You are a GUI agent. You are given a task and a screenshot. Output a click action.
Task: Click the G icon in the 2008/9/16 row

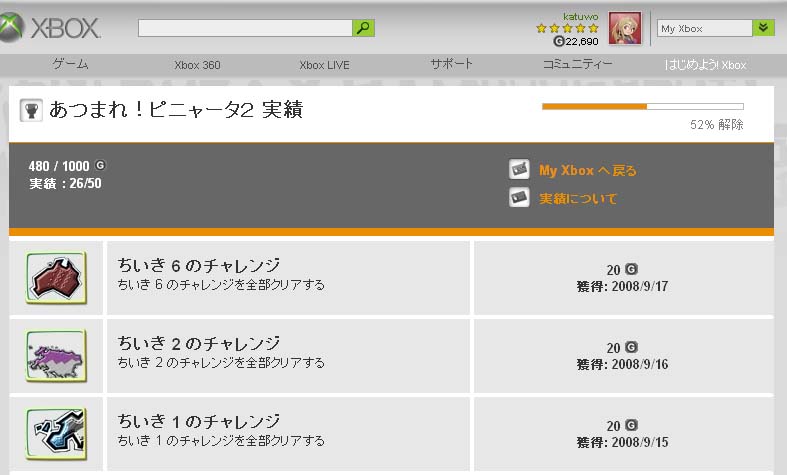tap(631, 347)
